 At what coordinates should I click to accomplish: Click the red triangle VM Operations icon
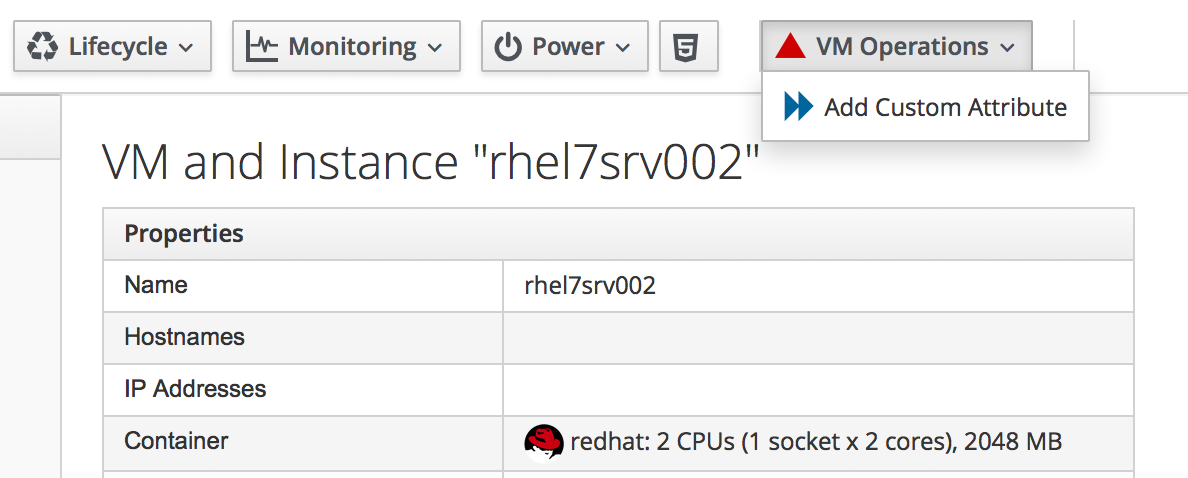(x=790, y=47)
